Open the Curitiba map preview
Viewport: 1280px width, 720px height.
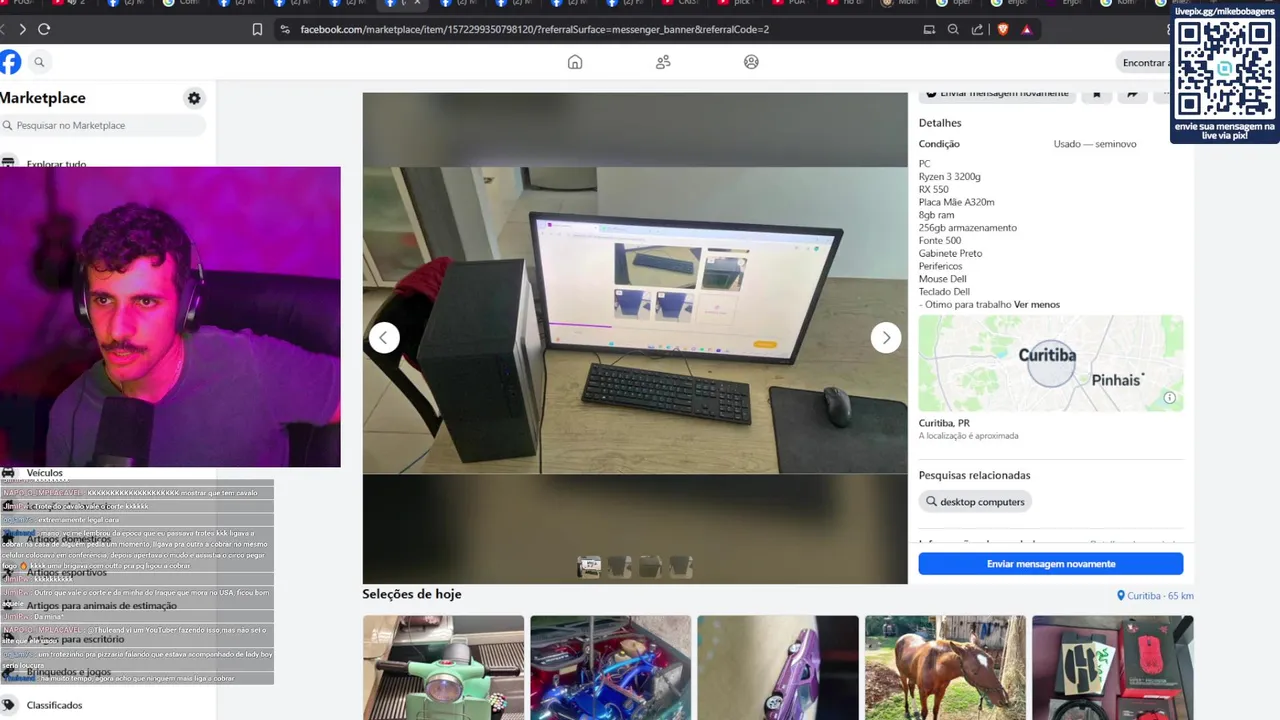click(x=1050, y=363)
